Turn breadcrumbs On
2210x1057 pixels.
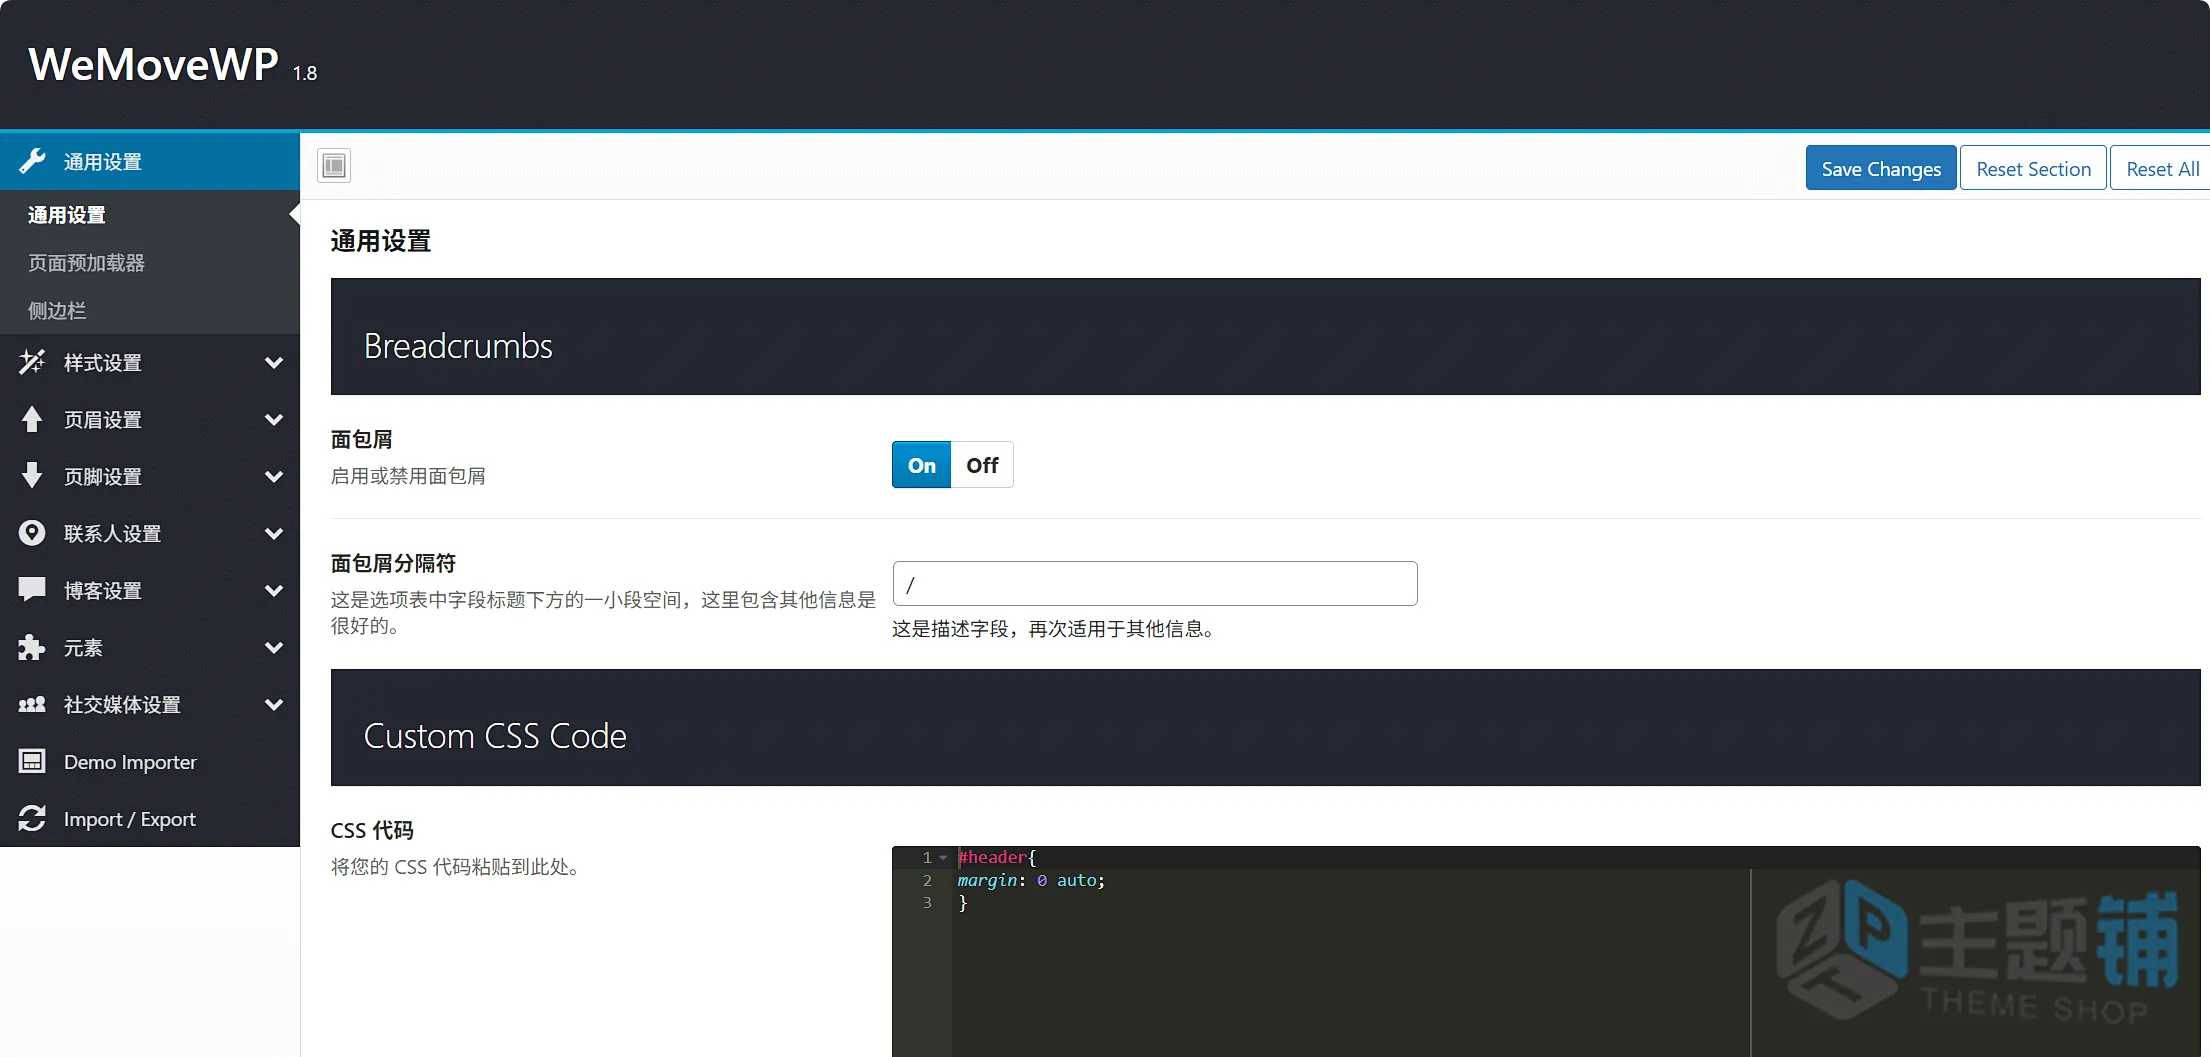coord(921,465)
